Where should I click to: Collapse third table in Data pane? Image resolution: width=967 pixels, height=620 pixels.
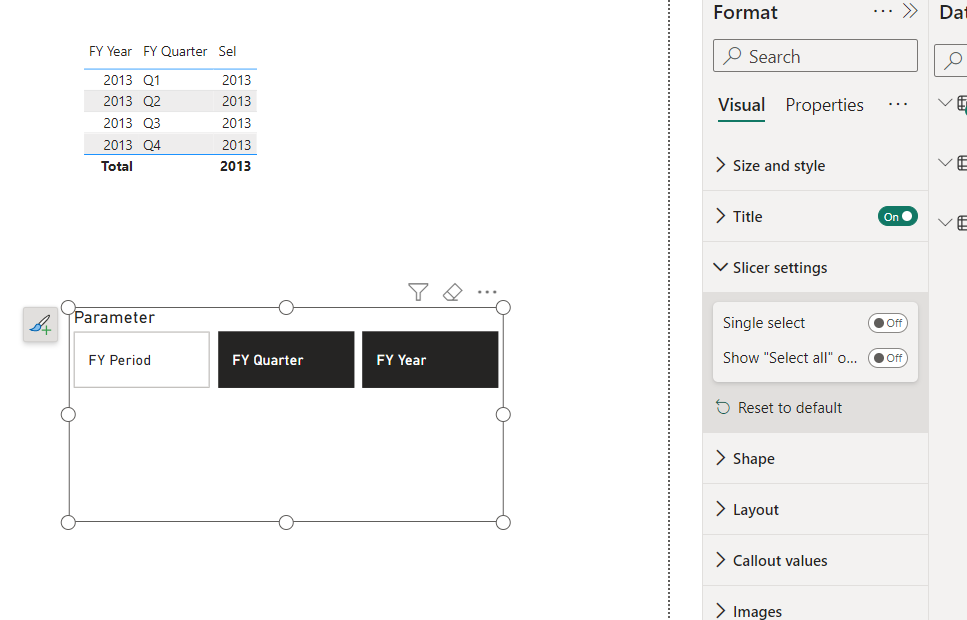pos(945,223)
